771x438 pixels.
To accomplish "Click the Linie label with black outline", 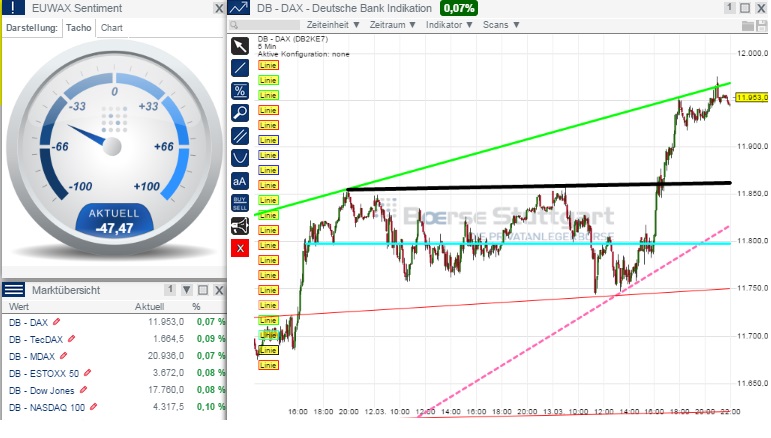I will pos(268,350).
